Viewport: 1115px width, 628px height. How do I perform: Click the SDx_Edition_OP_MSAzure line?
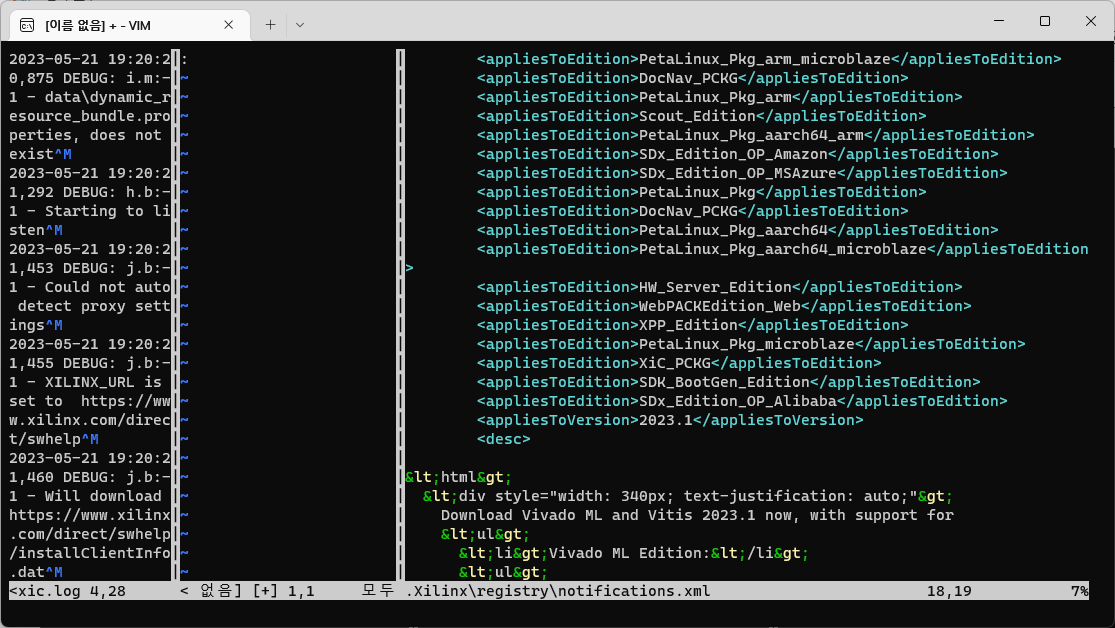[742, 173]
